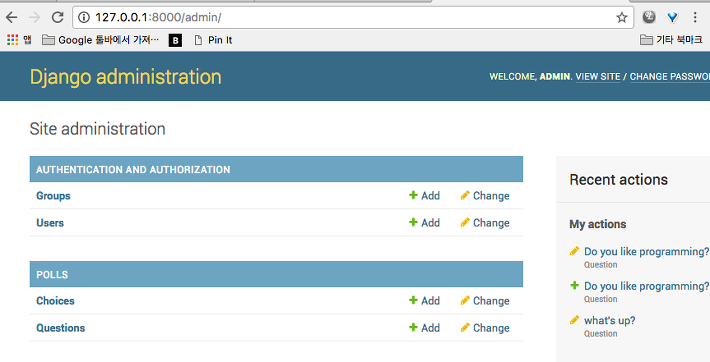Add a new Group

[x=424, y=196]
